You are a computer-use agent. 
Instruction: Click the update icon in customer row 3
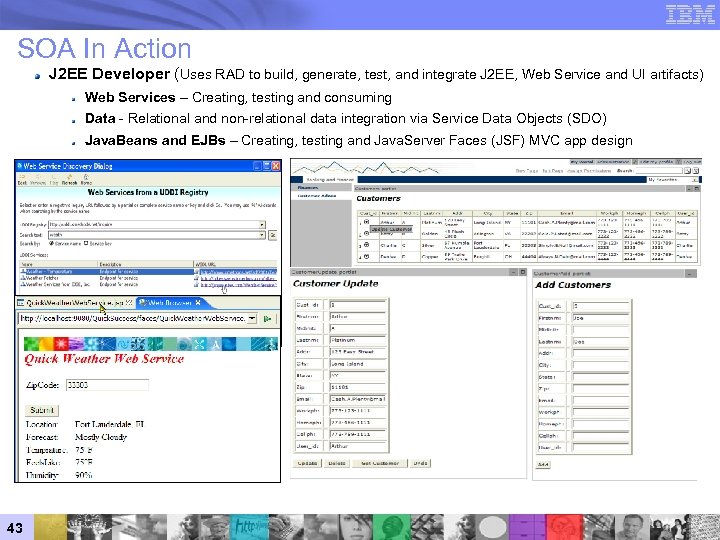tap(366, 245)
